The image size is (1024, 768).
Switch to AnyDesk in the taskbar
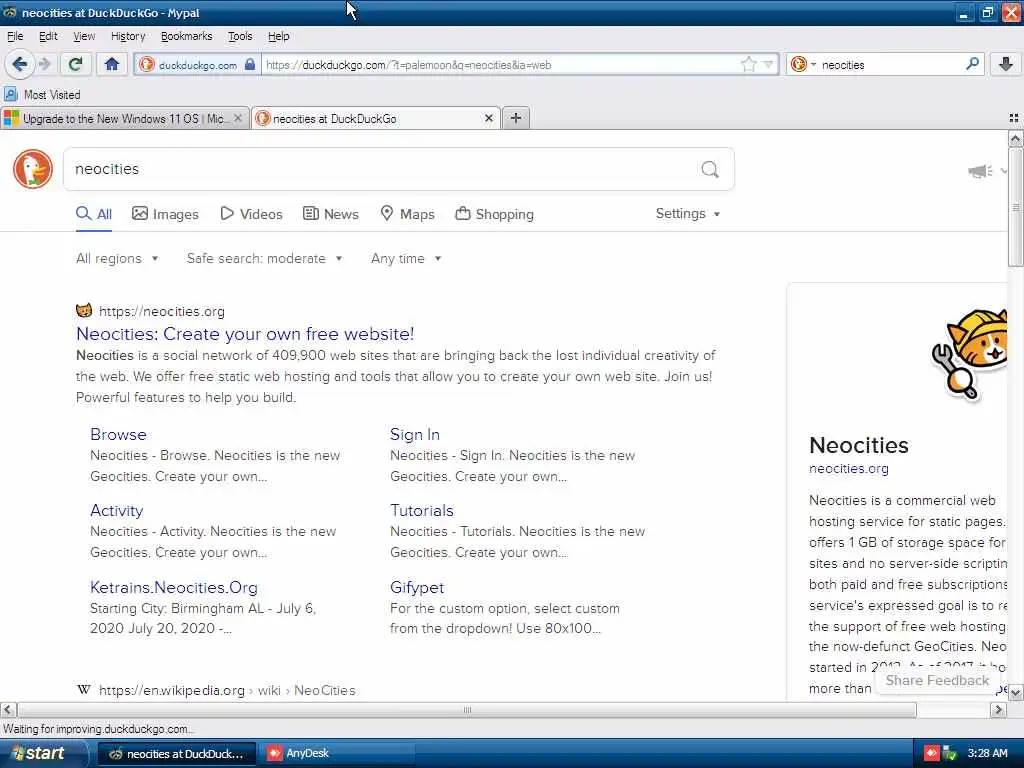[336, 753]
